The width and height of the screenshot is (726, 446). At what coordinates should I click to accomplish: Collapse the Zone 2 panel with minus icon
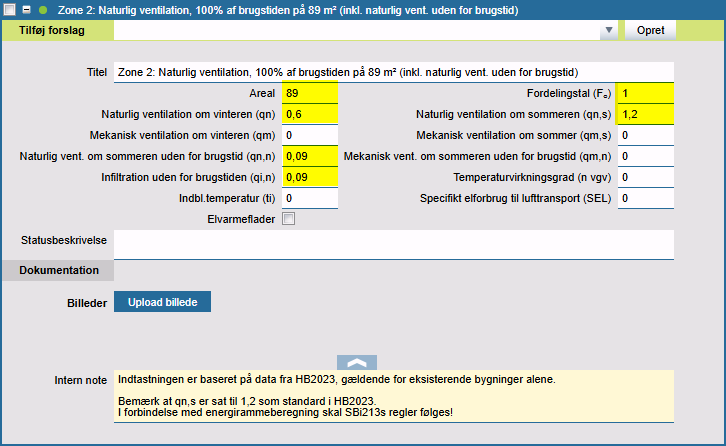coord(27,9)
